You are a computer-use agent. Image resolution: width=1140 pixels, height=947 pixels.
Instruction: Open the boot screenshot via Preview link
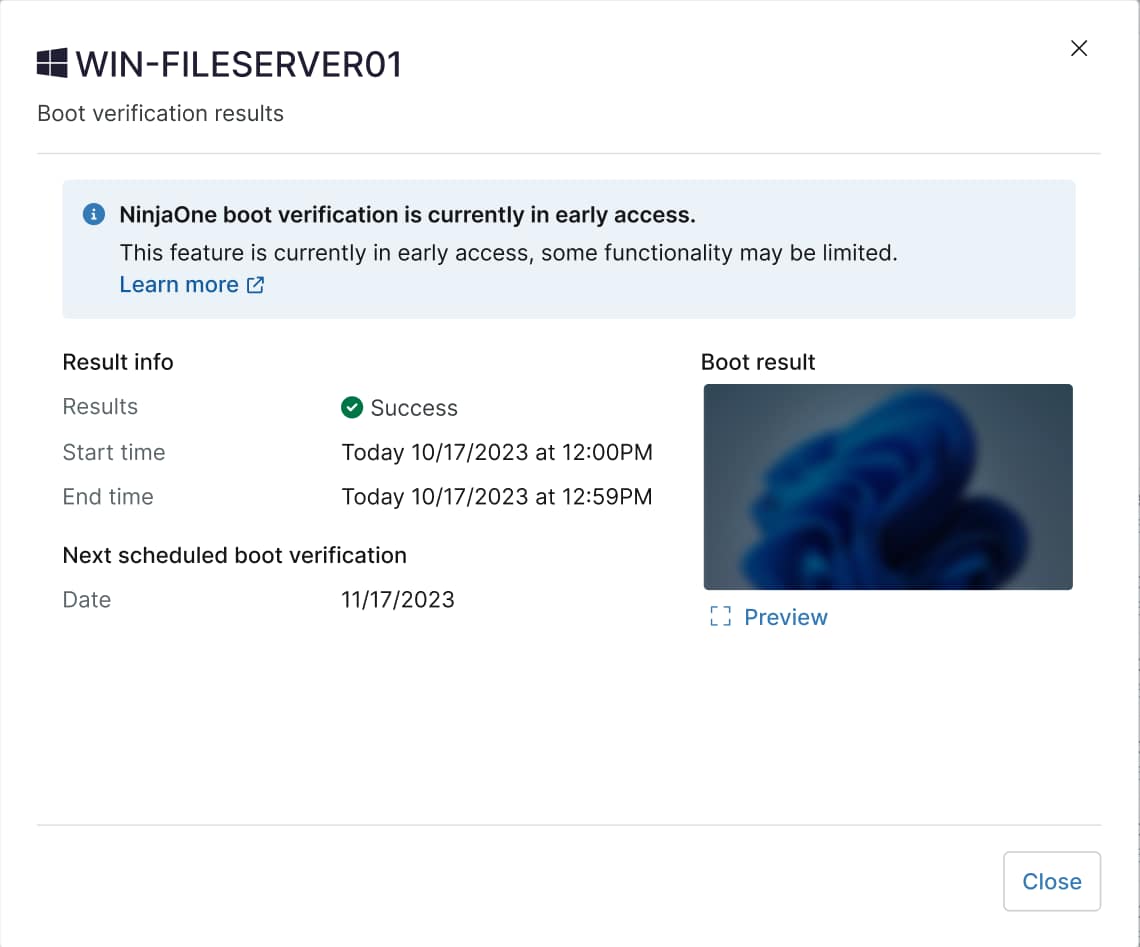click(x=786, y=617)
